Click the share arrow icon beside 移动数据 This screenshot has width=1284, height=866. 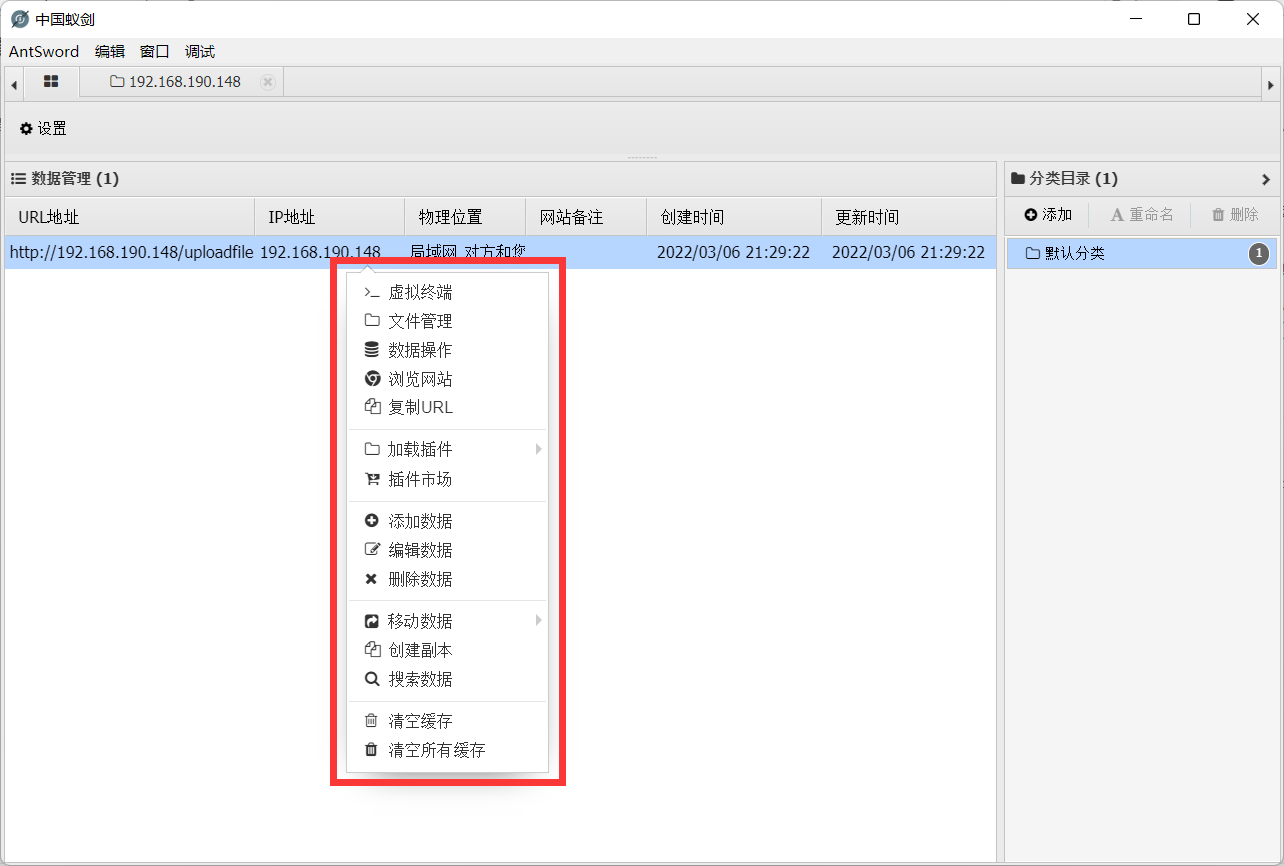pyautogui.click(x=371, y=621)
